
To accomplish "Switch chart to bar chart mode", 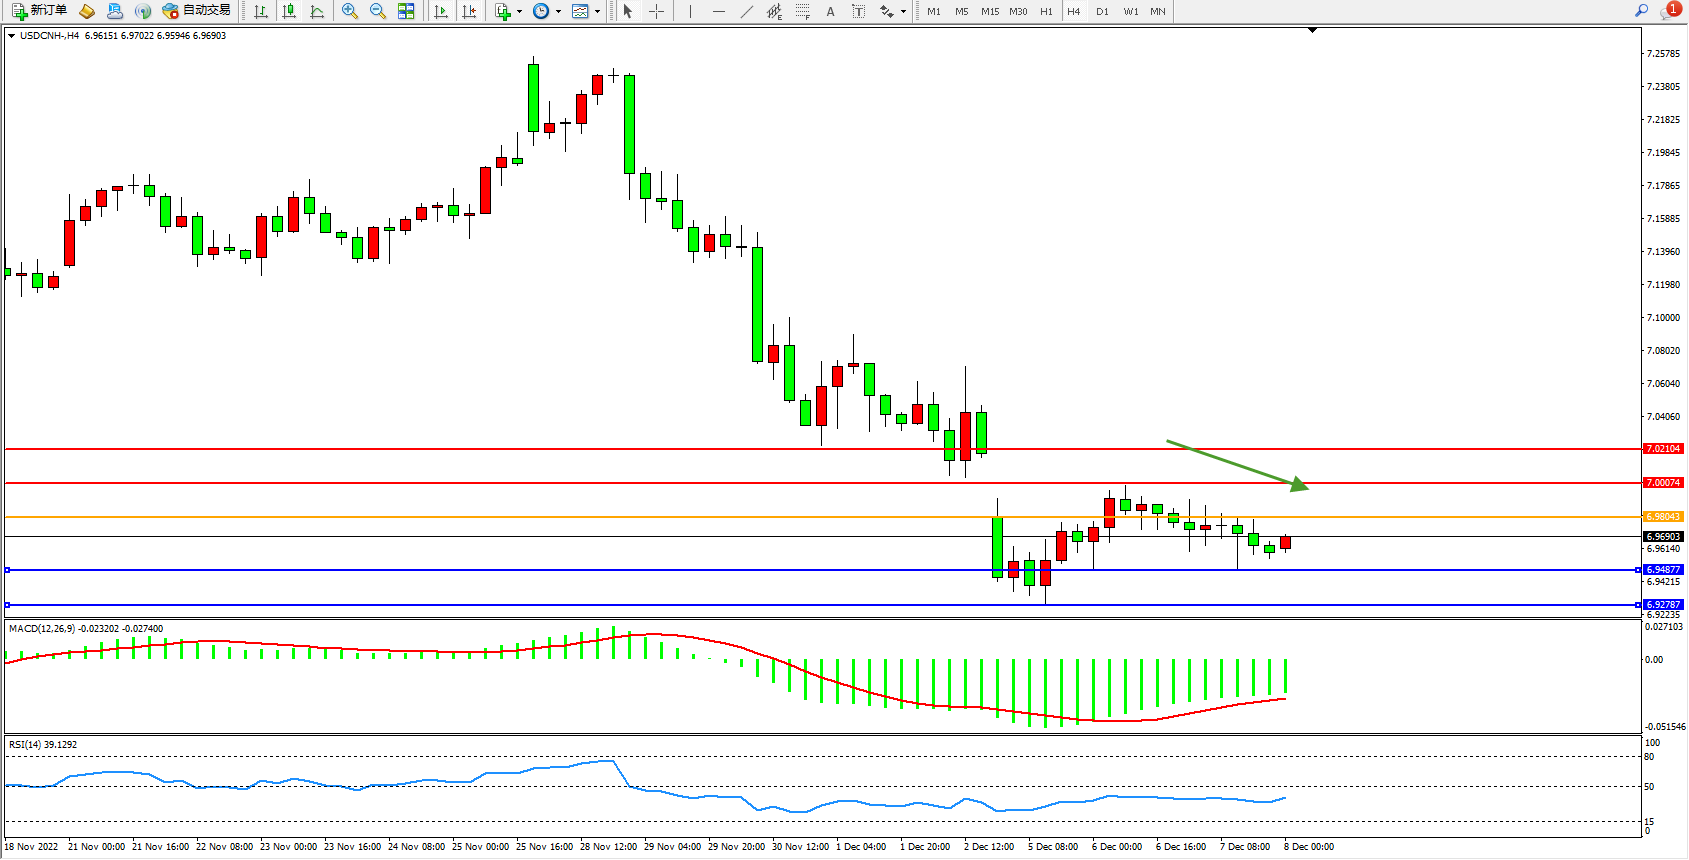I will (x=261, y=11).
